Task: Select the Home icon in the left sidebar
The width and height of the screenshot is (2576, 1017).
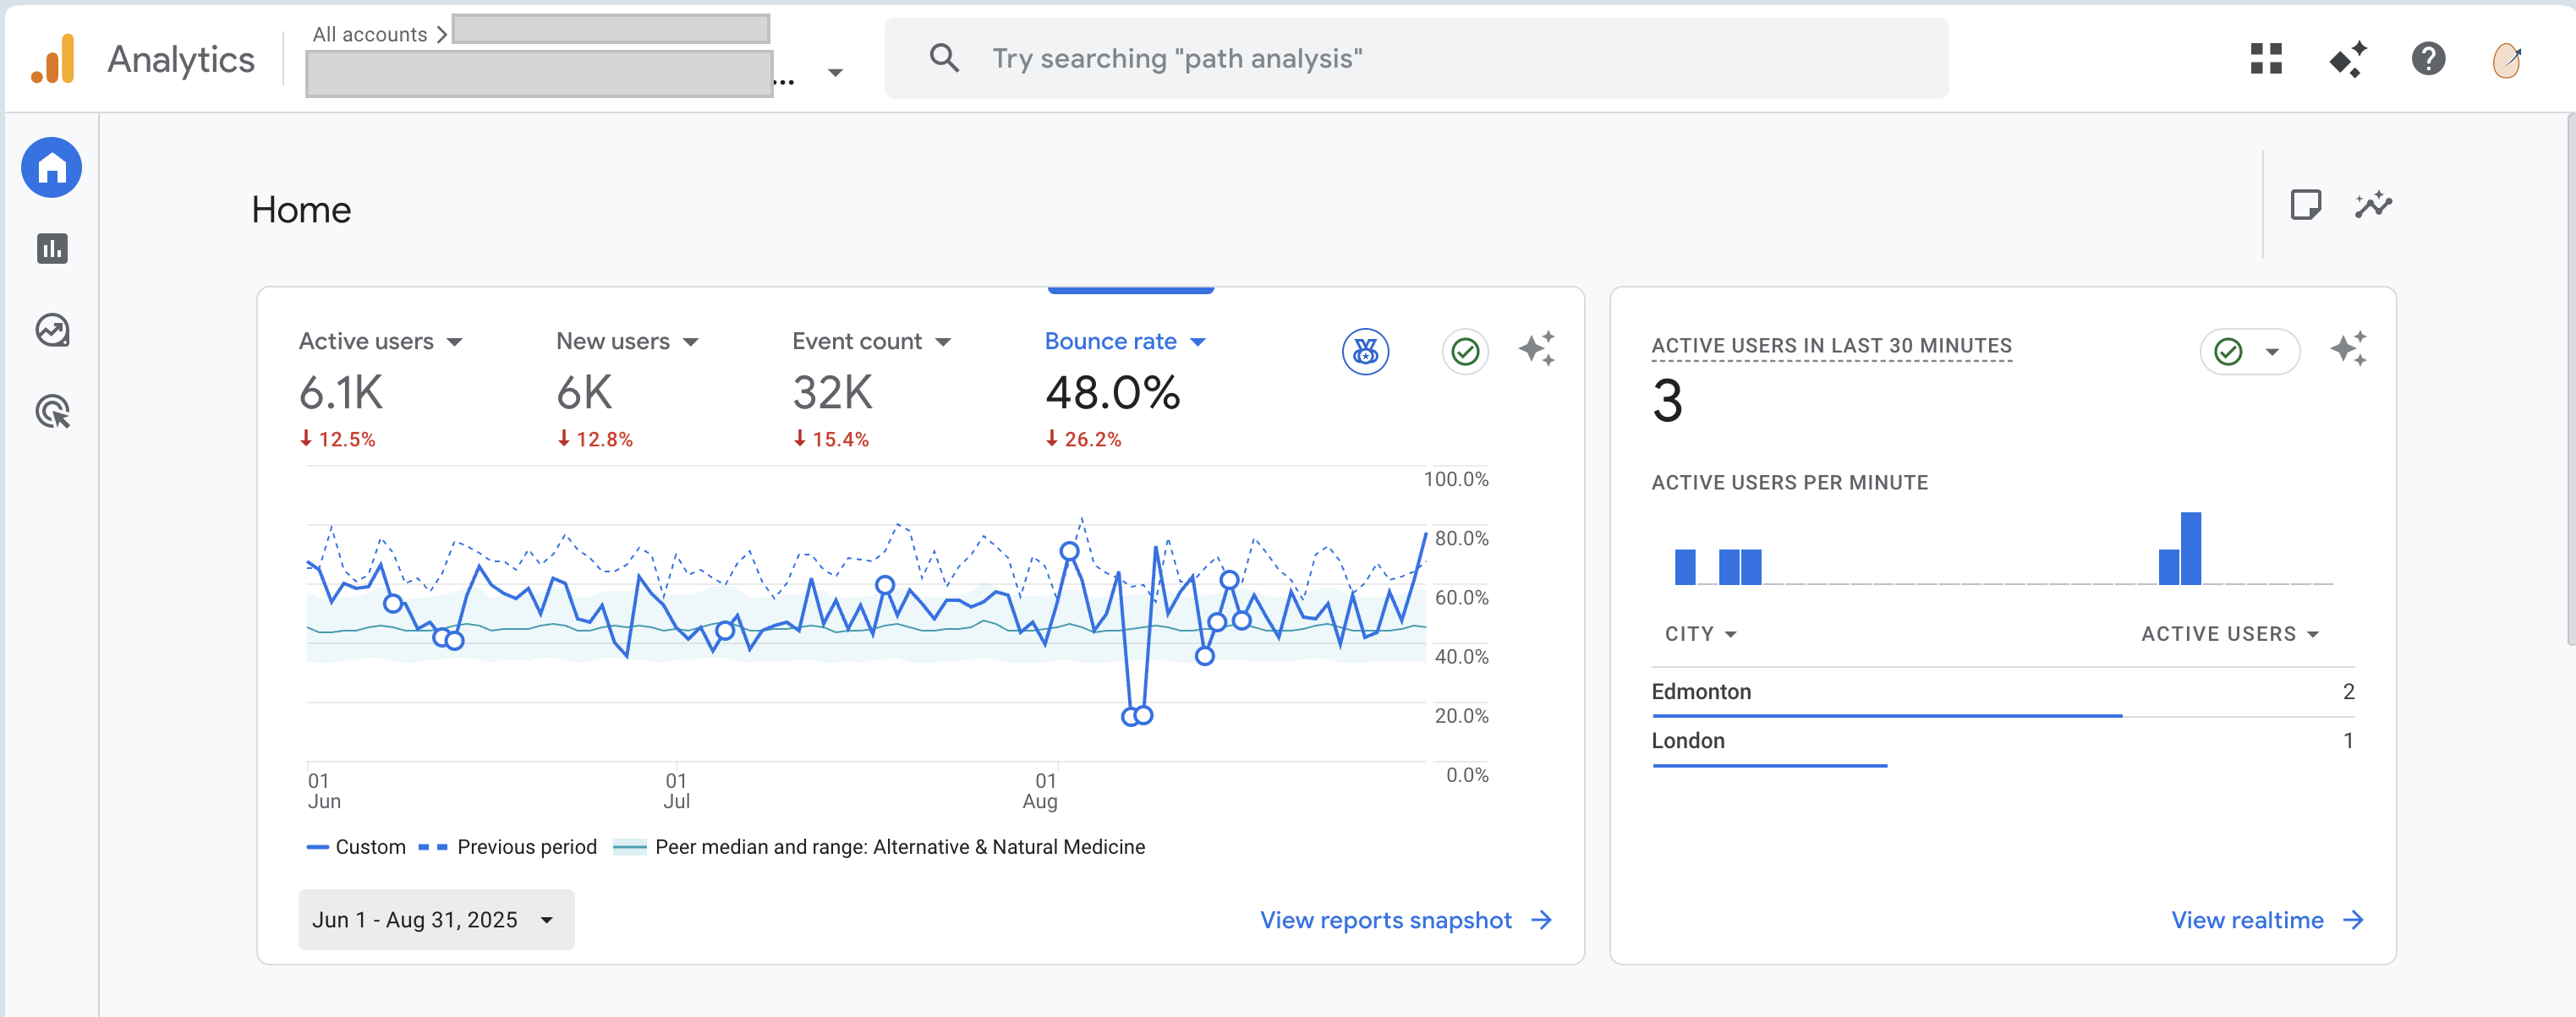Action: click(x=50, y=167)
